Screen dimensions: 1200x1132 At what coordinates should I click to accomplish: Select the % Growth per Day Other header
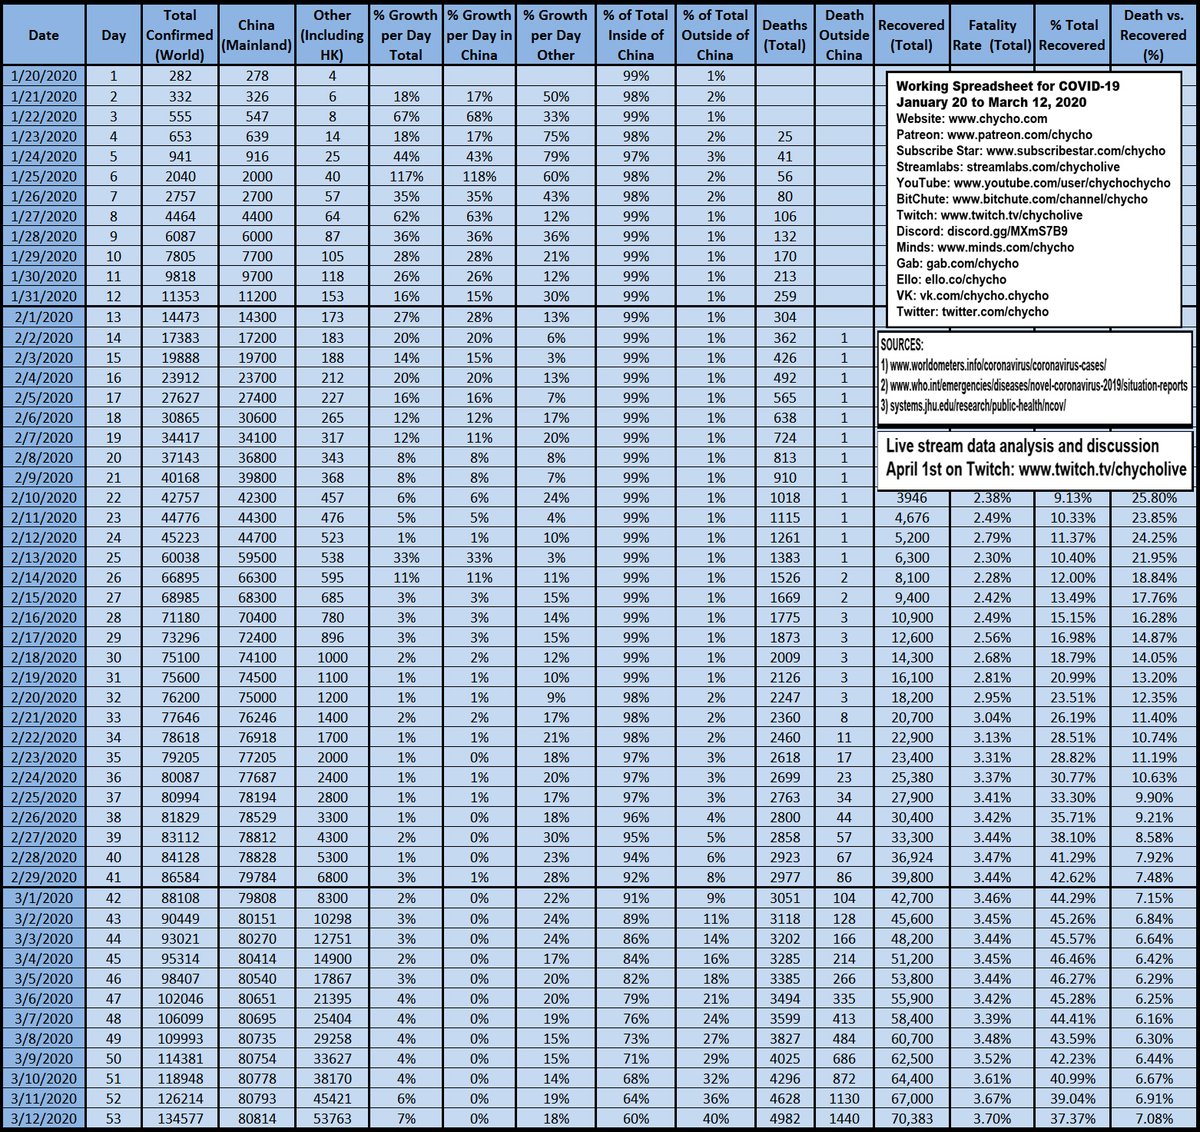[556, 35]
